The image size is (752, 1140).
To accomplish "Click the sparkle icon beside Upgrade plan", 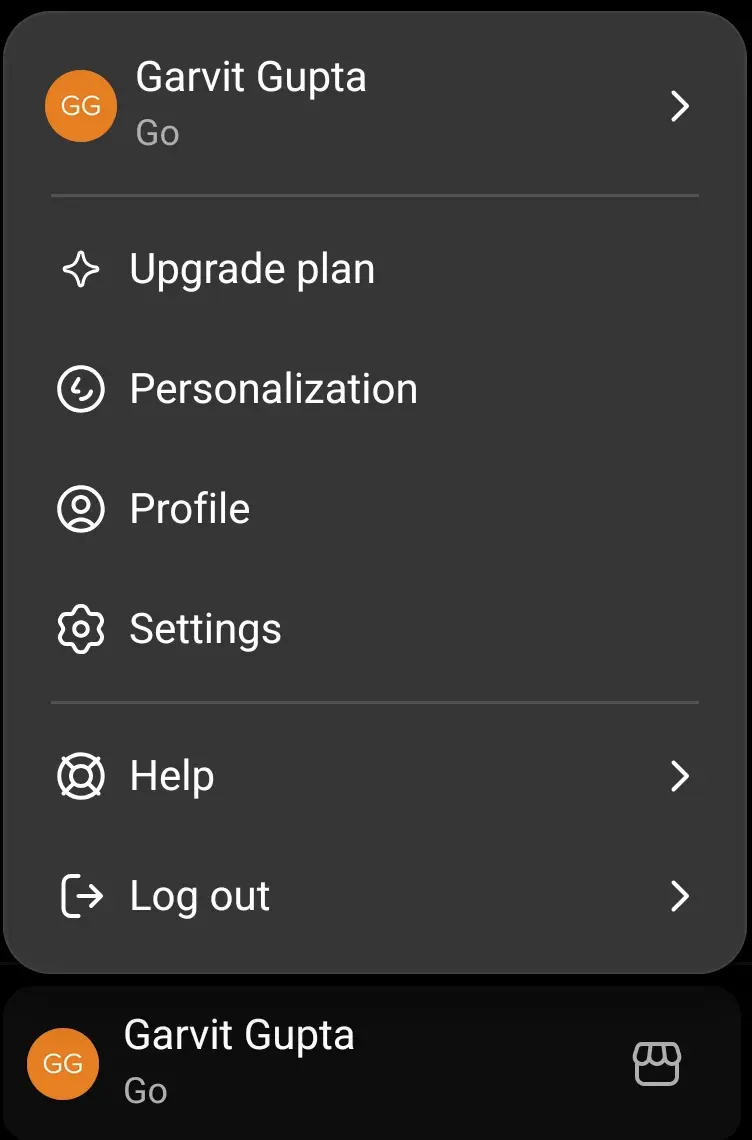I will point(81,269).
